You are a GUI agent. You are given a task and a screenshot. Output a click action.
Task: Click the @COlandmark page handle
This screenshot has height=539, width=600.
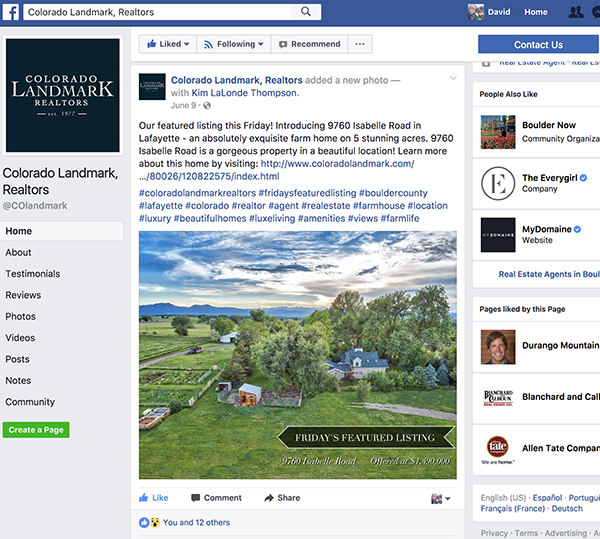pos(35,206)
